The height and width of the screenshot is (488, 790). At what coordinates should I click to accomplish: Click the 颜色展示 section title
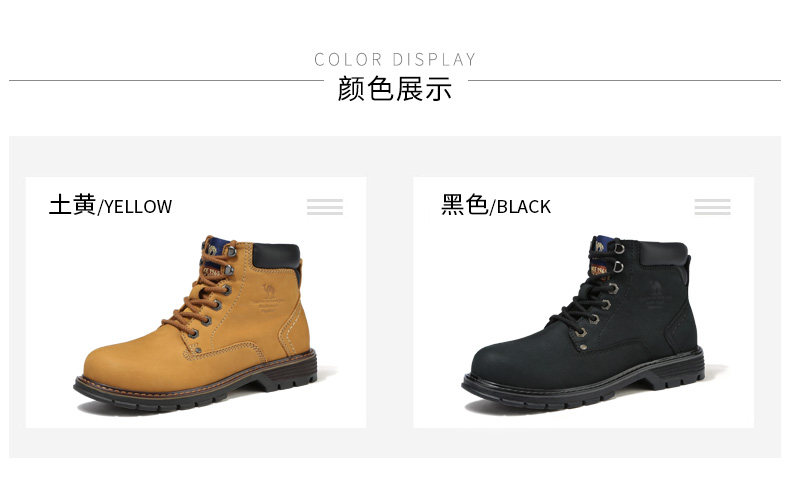point(395,89)
